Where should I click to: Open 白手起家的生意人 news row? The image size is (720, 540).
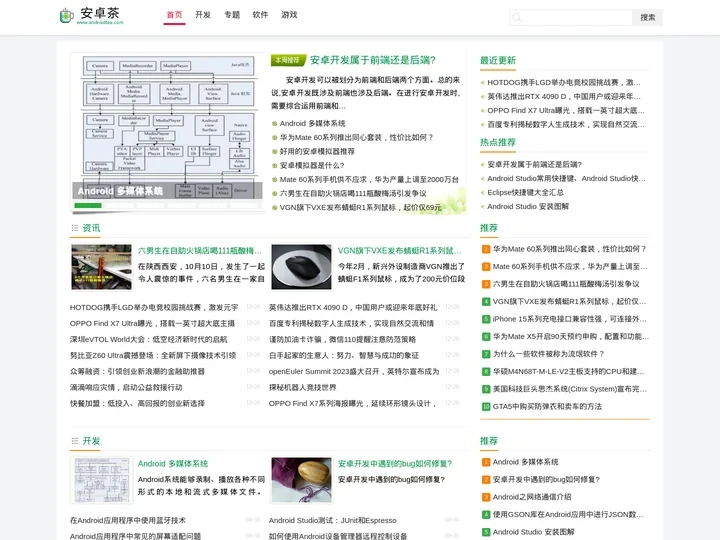coord(344,355)
